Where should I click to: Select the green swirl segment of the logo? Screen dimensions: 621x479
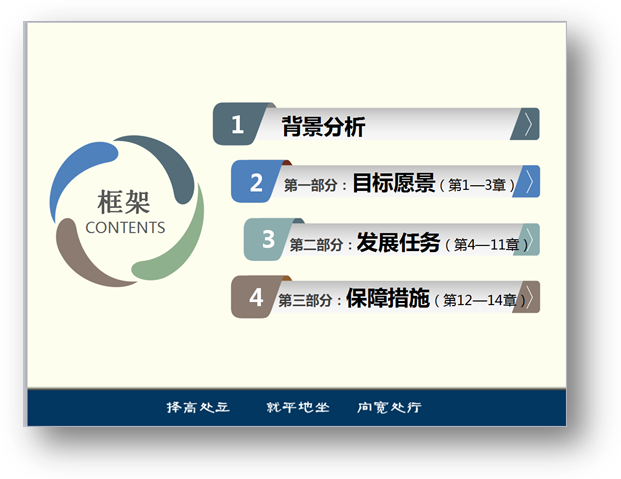(x=176, y=246)
